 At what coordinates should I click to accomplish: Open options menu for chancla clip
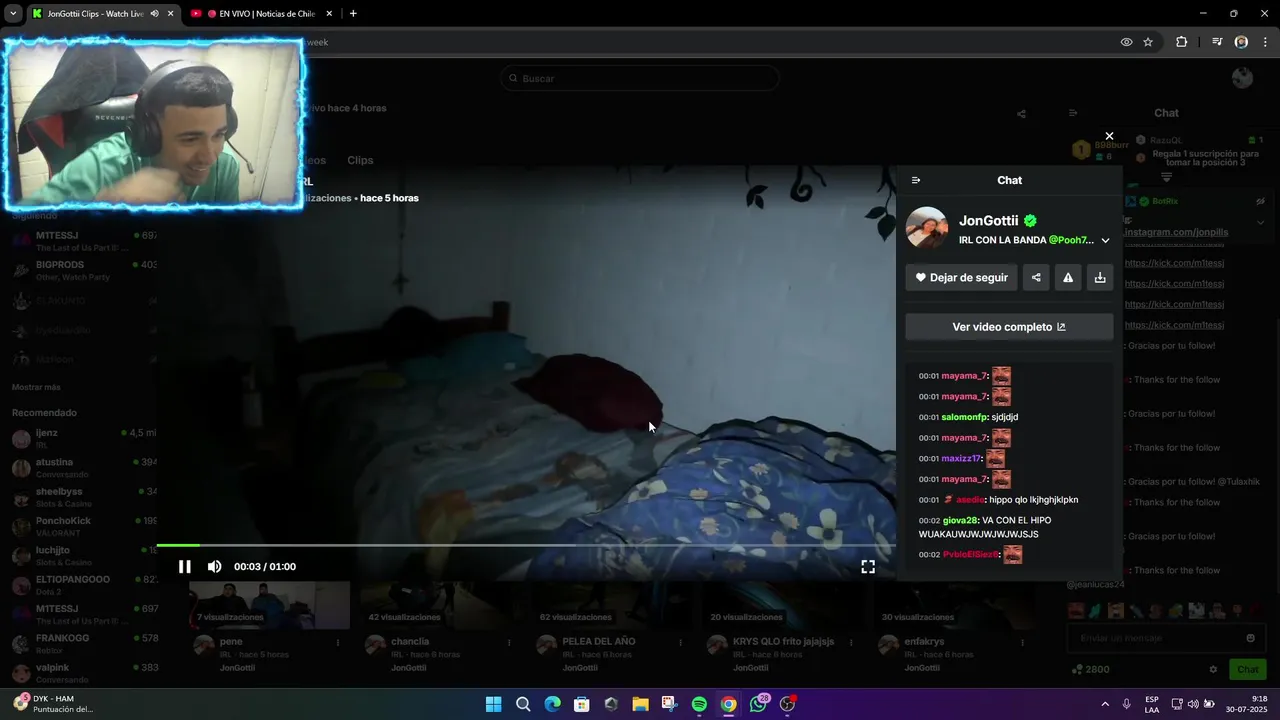[510, 642]
